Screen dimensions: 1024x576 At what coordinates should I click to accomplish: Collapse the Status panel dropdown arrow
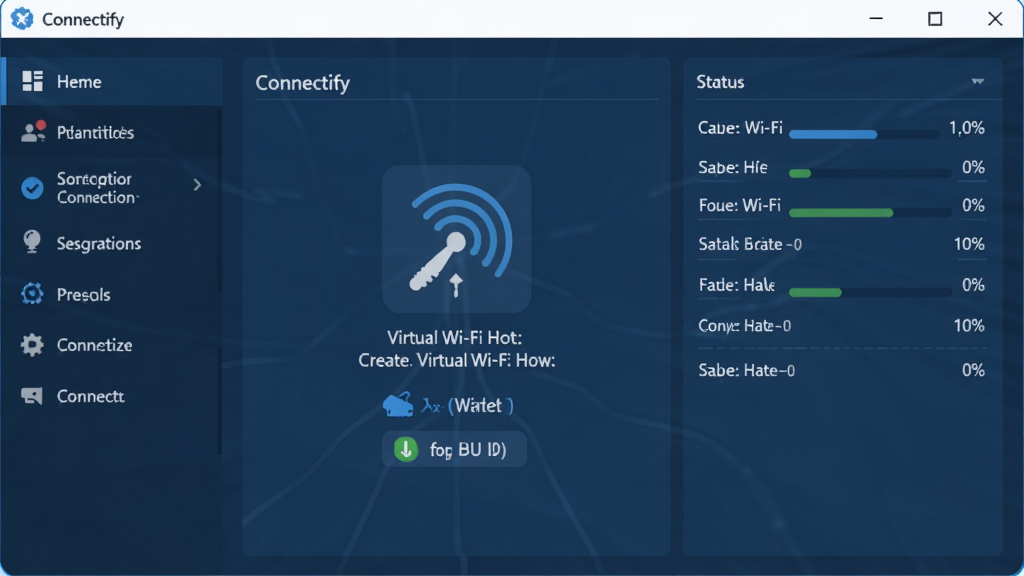click(x=978, y=82)
